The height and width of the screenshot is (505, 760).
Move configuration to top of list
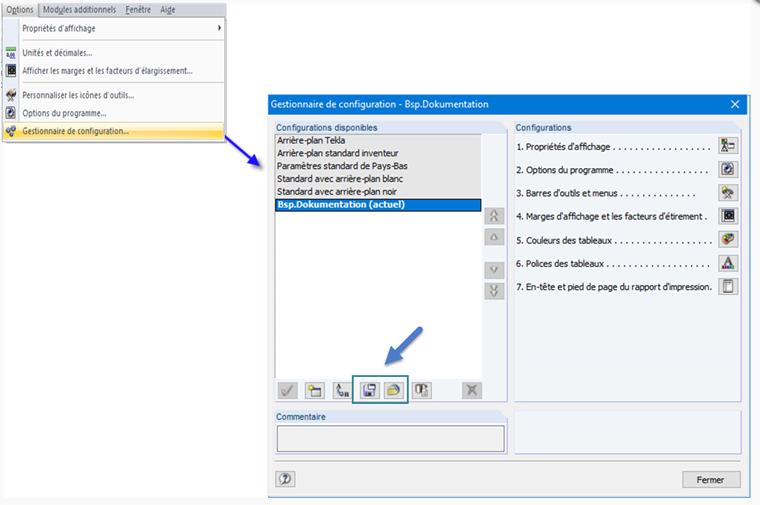pos(494,216)
